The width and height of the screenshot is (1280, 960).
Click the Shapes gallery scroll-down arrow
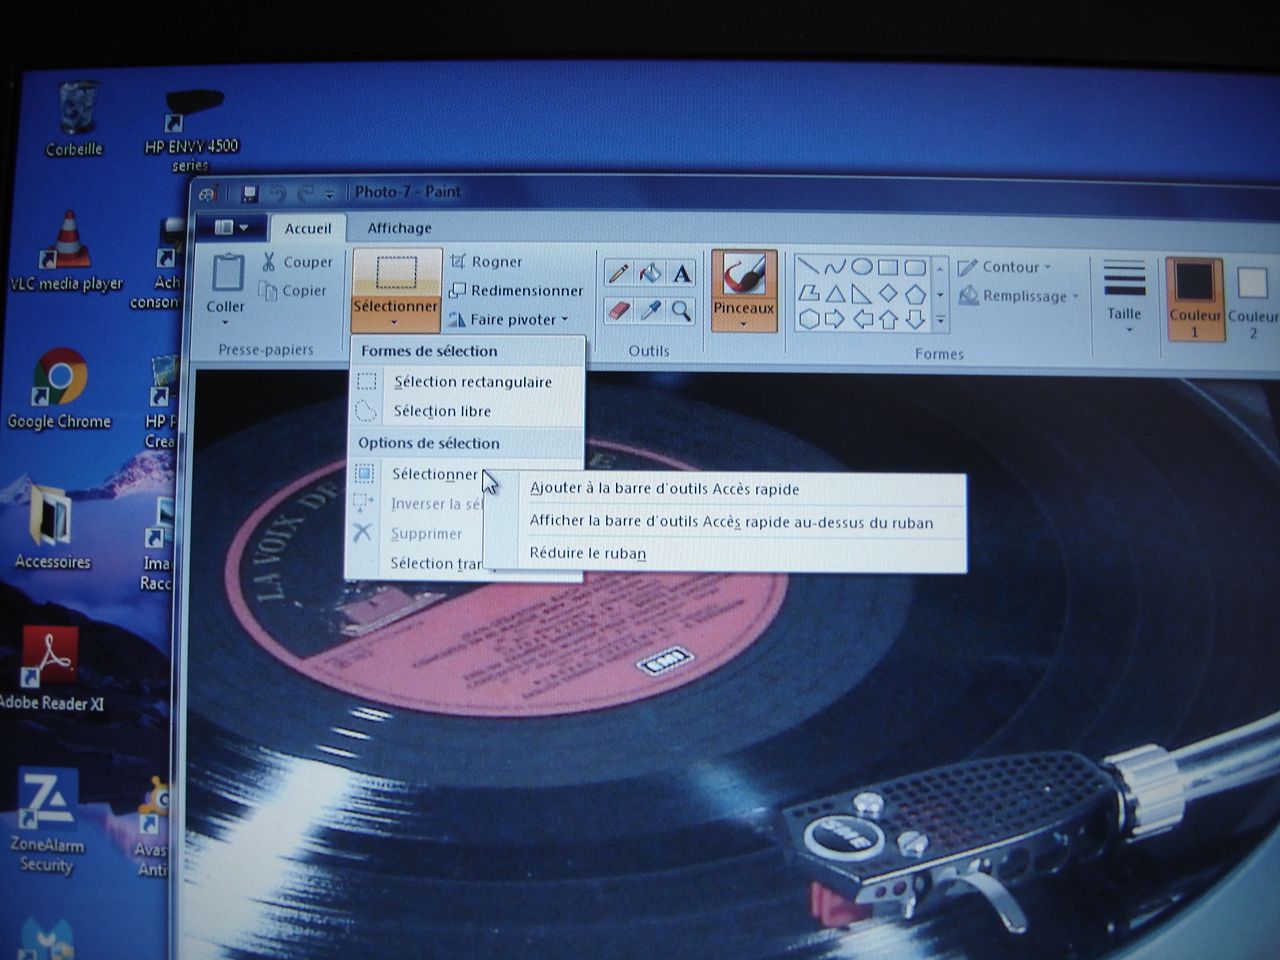(940, 295)
